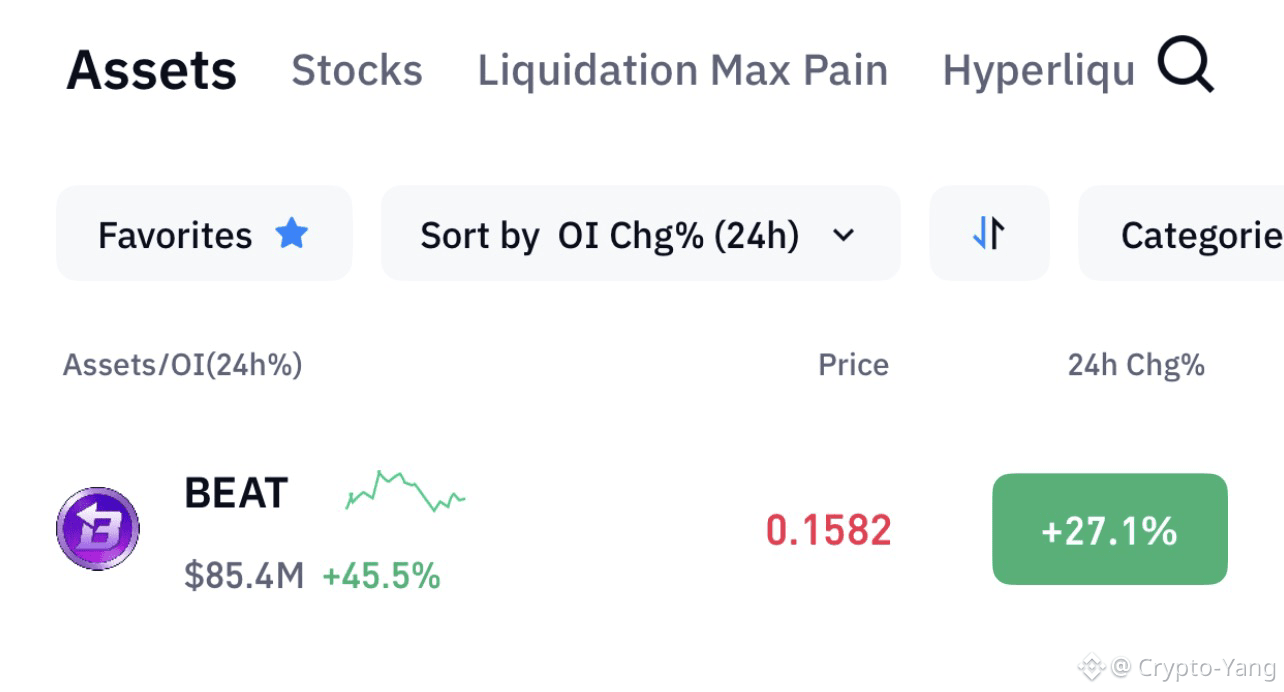Click the 0.1582 price value
Viewport: 1284px width, 692px height.
coord(829,530)
